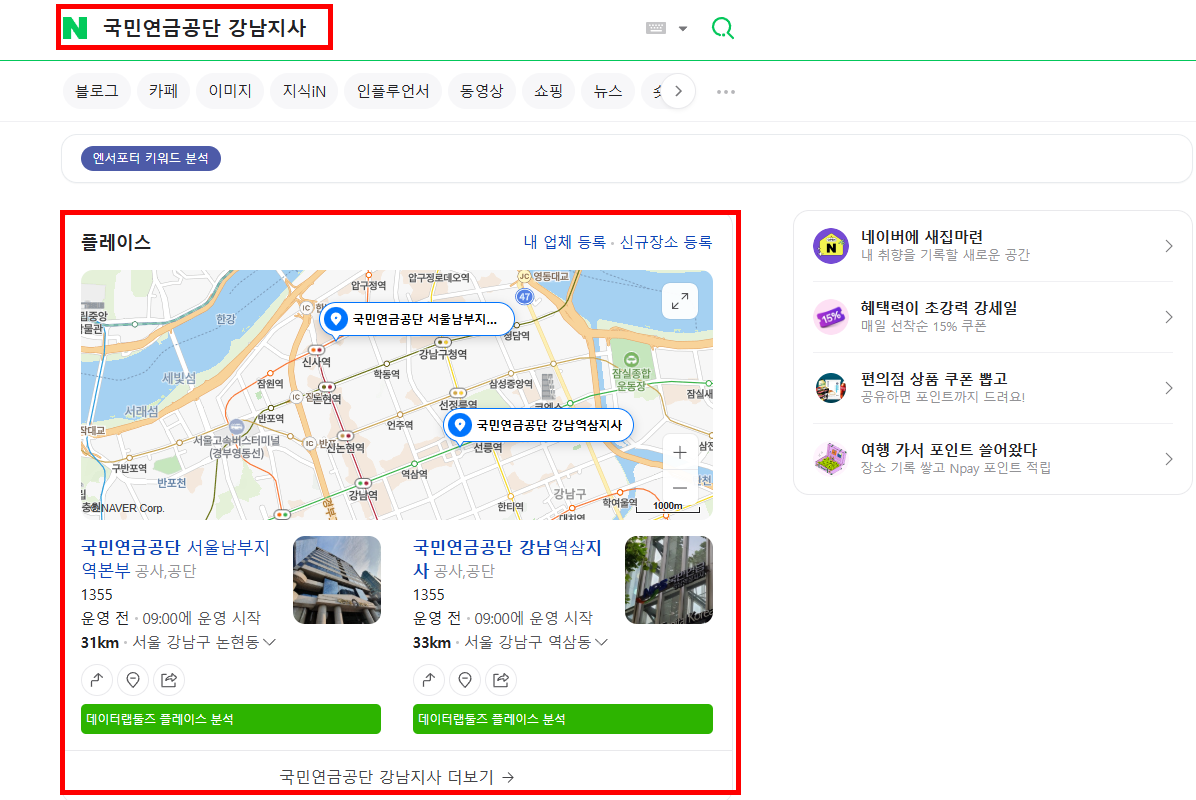The height and width of the screenshot is (800, 1196).
Task: Go to the 인플루언서 tab
Action: 393,92
